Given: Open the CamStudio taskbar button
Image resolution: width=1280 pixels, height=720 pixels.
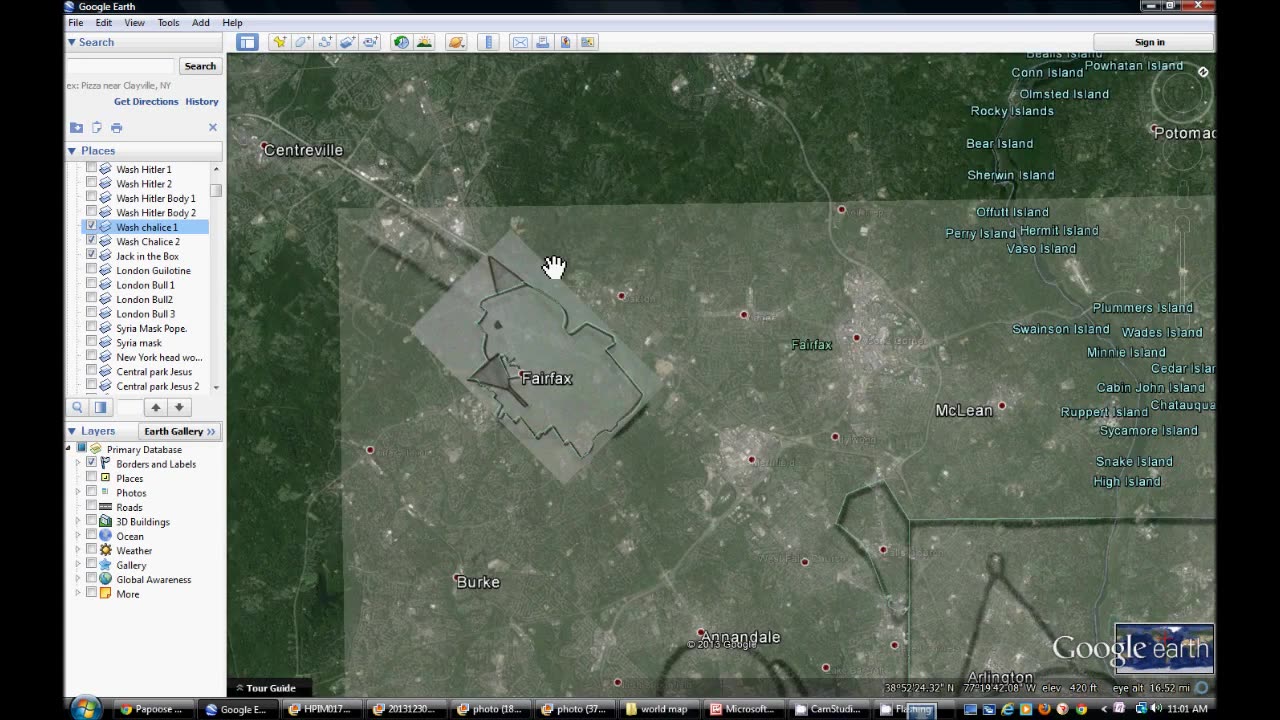Looking at the screenshot, I should pos(827,709).
